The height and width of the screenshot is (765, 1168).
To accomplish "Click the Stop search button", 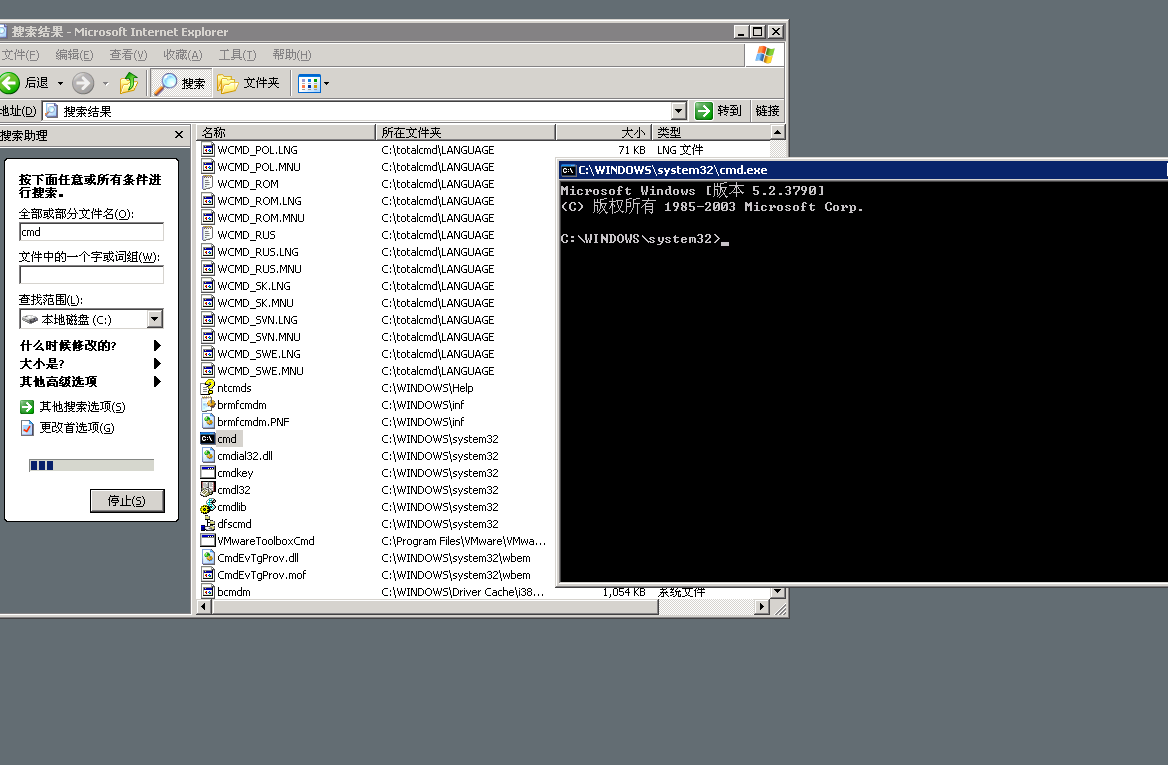I will (x=127, y=501).
